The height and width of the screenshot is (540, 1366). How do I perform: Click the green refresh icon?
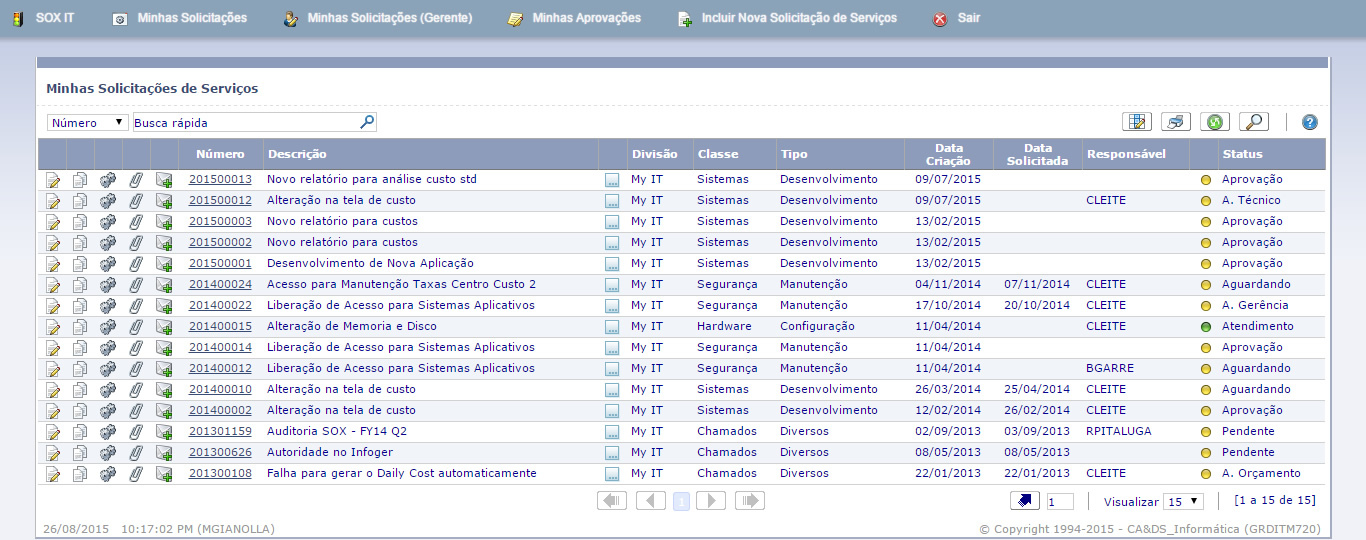coord(1214,122)
